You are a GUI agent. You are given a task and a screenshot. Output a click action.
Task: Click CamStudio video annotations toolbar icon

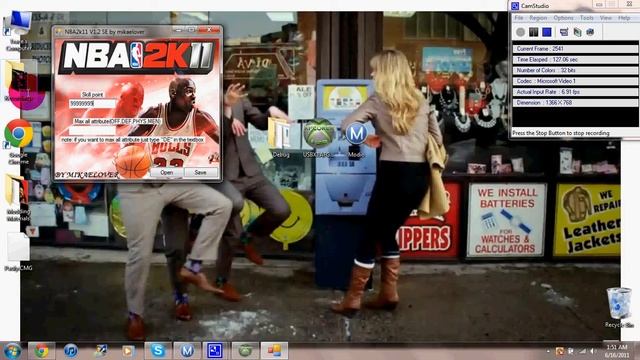[577, 32]
